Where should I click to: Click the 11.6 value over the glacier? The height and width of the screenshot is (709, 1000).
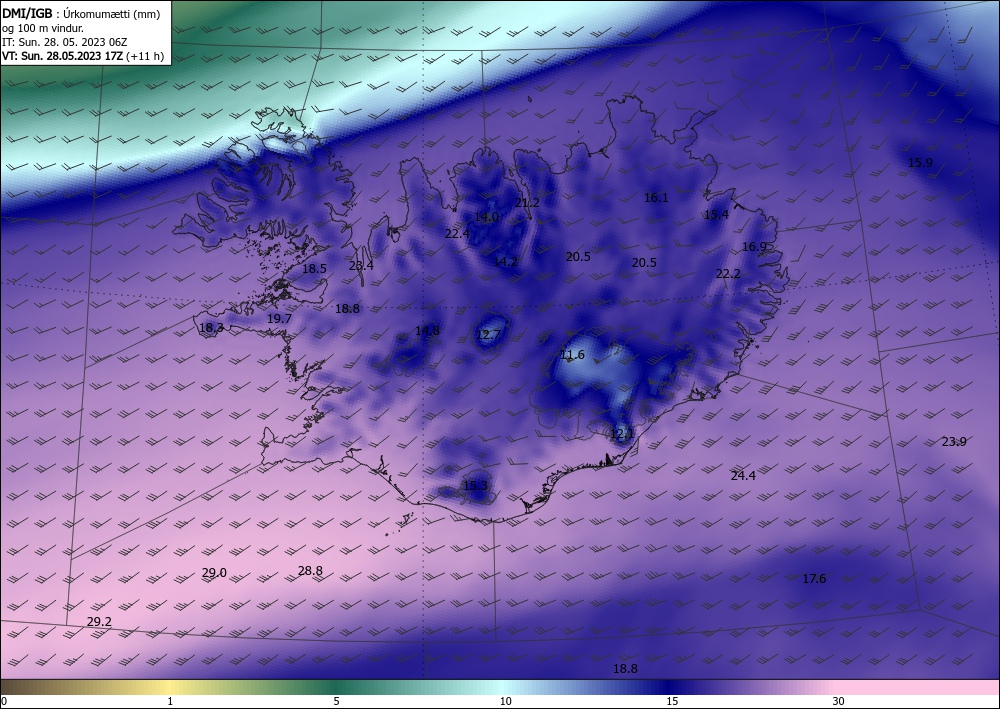[572, 354]
